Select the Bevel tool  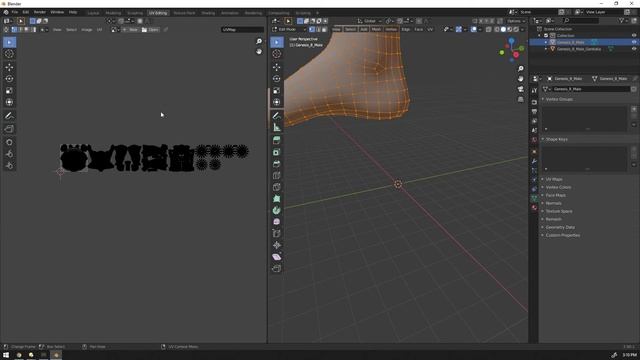click(x=277, y=164)
